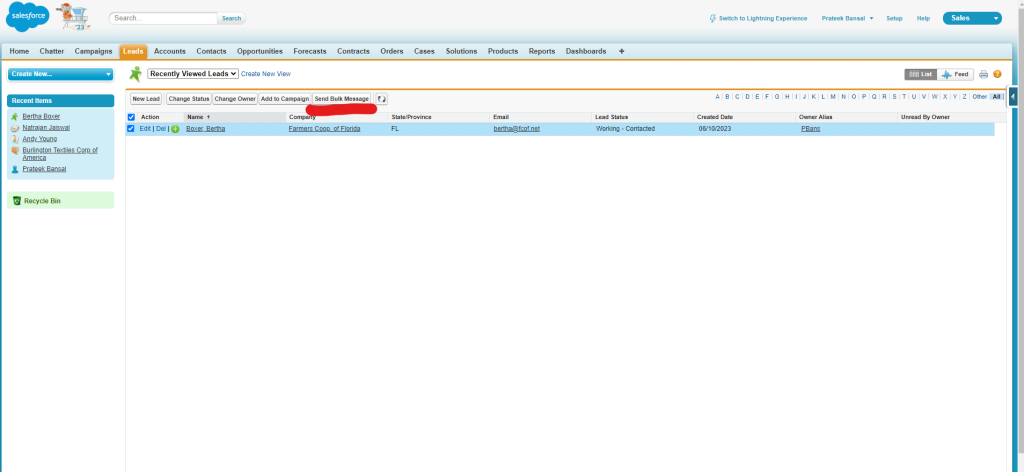Viewport: 1024px width, 472px height.
Task: Go to the Reports tab
Action: tap(542, 51)
